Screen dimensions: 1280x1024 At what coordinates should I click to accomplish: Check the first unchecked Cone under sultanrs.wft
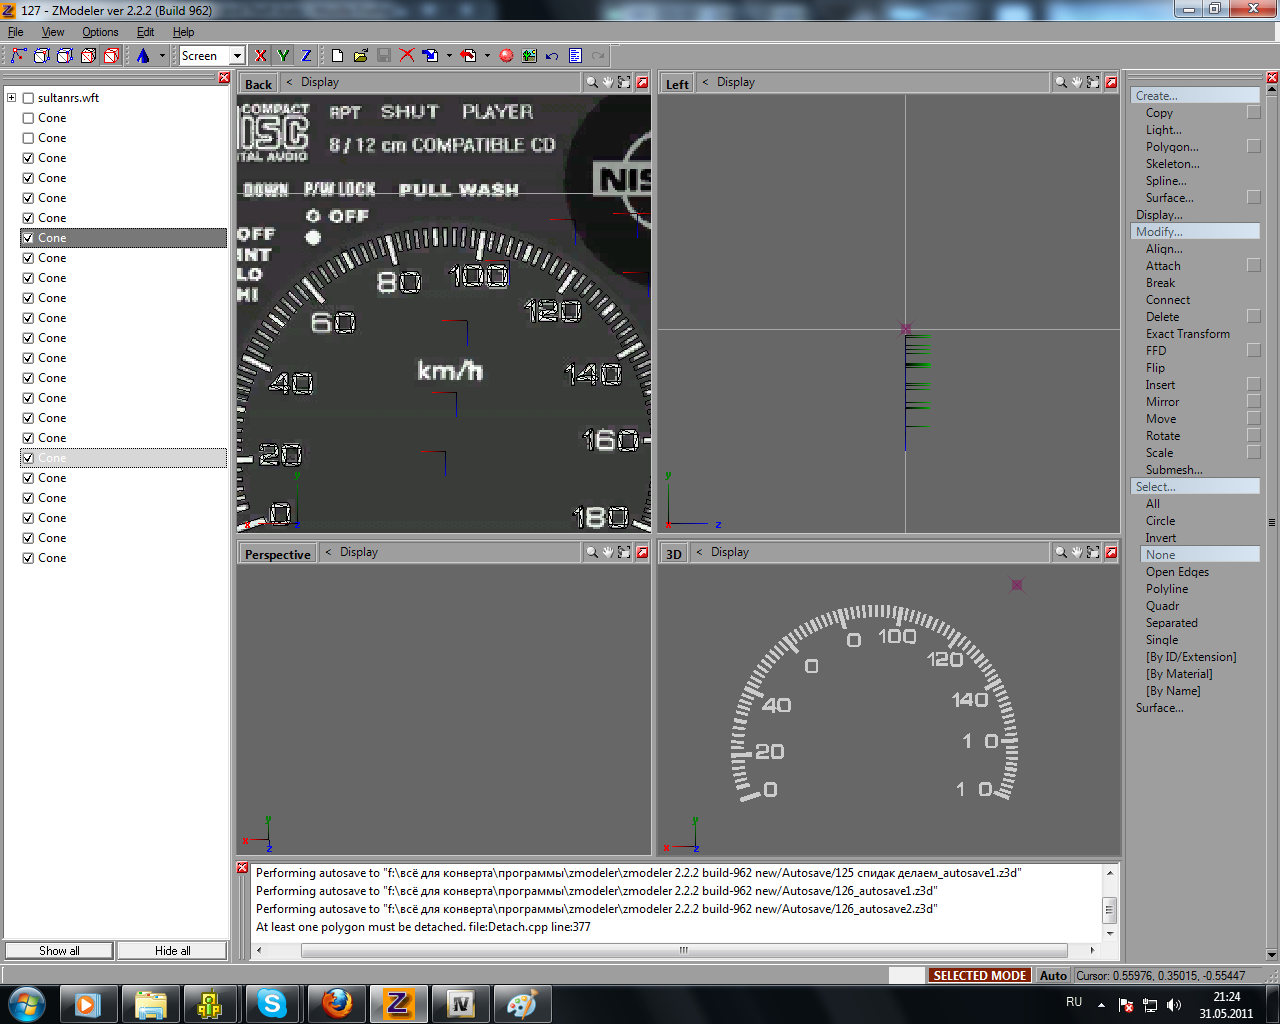[x=28, y=118]
